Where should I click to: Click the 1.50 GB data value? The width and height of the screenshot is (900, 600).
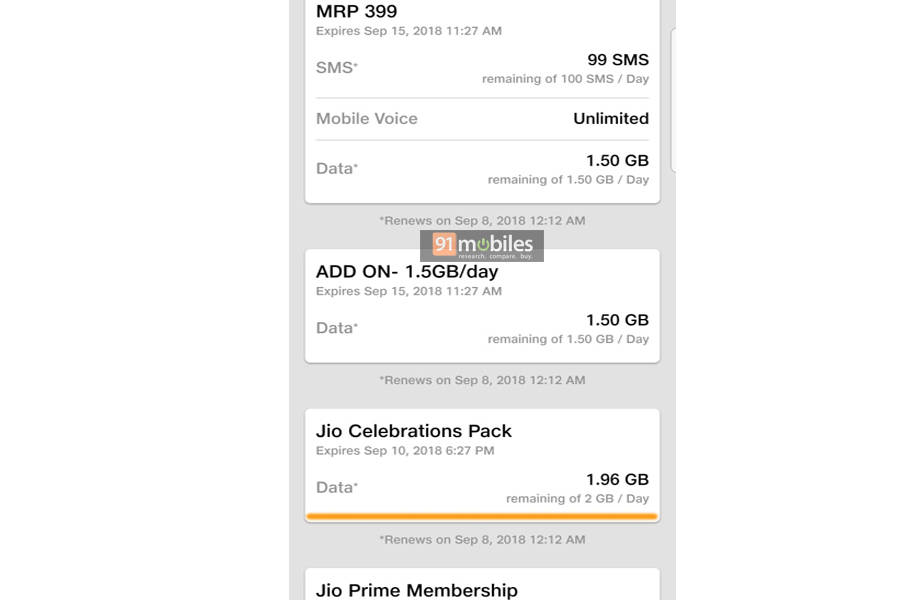(x=616, y=160)
